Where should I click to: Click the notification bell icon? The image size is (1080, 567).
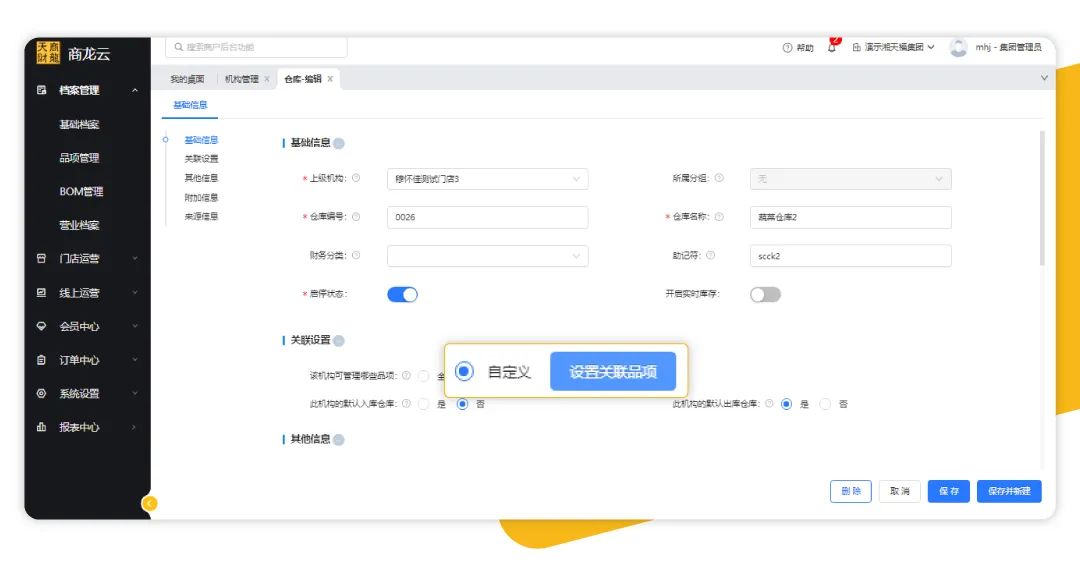[x=831, y=48]
